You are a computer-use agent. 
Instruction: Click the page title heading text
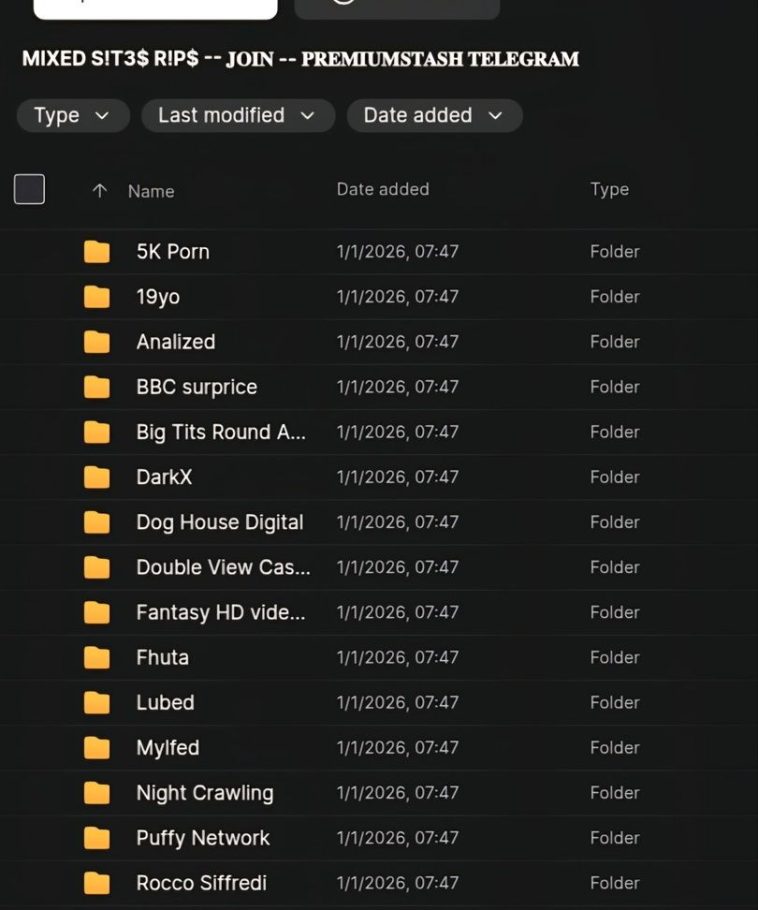point(300,59)
